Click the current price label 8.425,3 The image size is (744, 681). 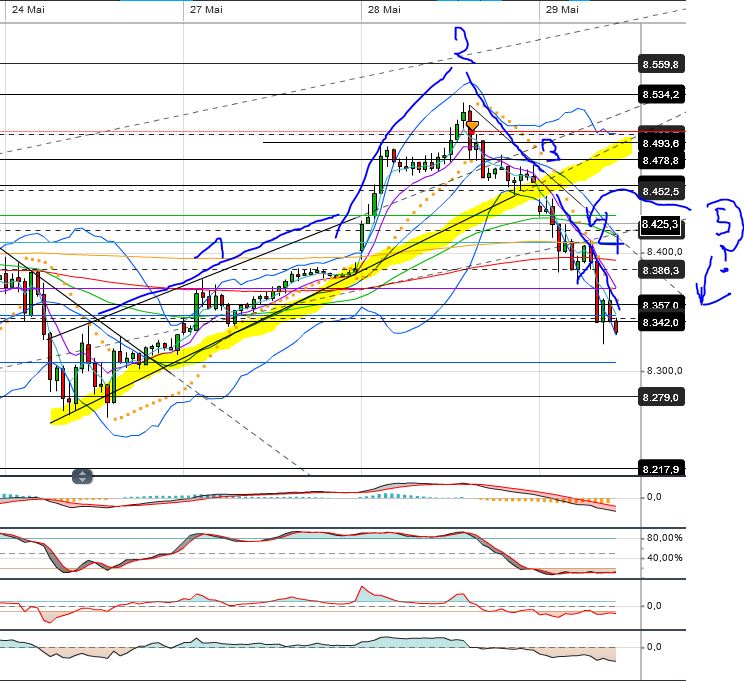(660, 224)
